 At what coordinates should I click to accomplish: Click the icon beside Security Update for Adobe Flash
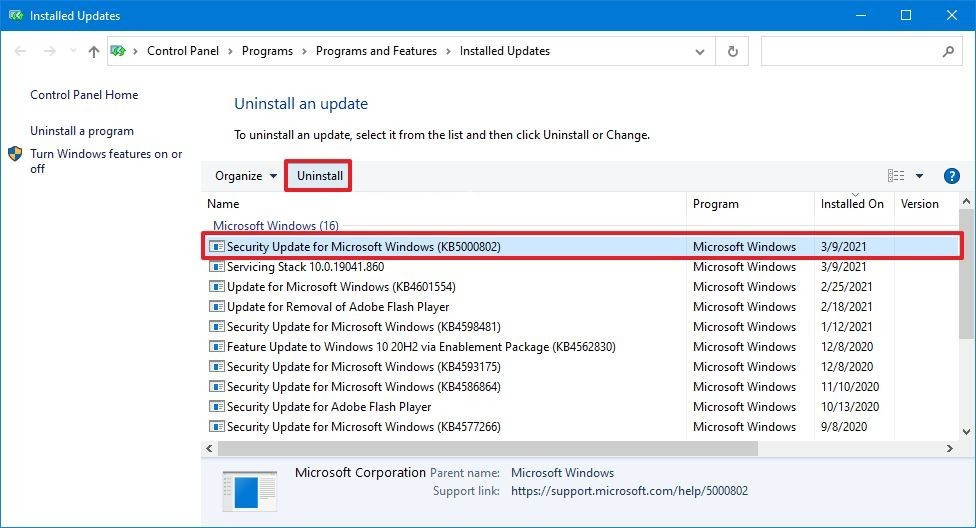(x=216, y=407)
